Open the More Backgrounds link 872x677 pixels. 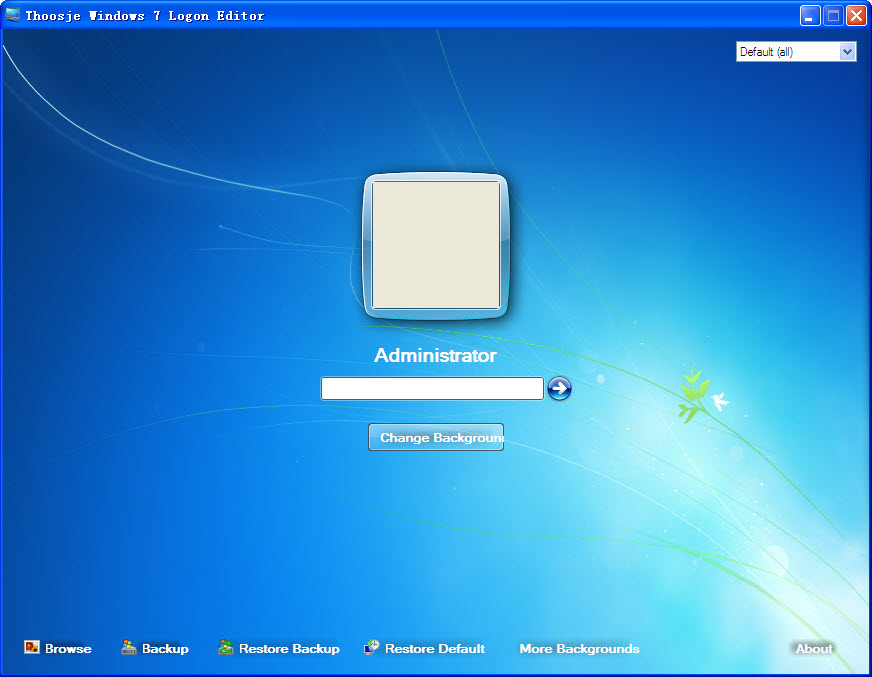click(579, 649)
